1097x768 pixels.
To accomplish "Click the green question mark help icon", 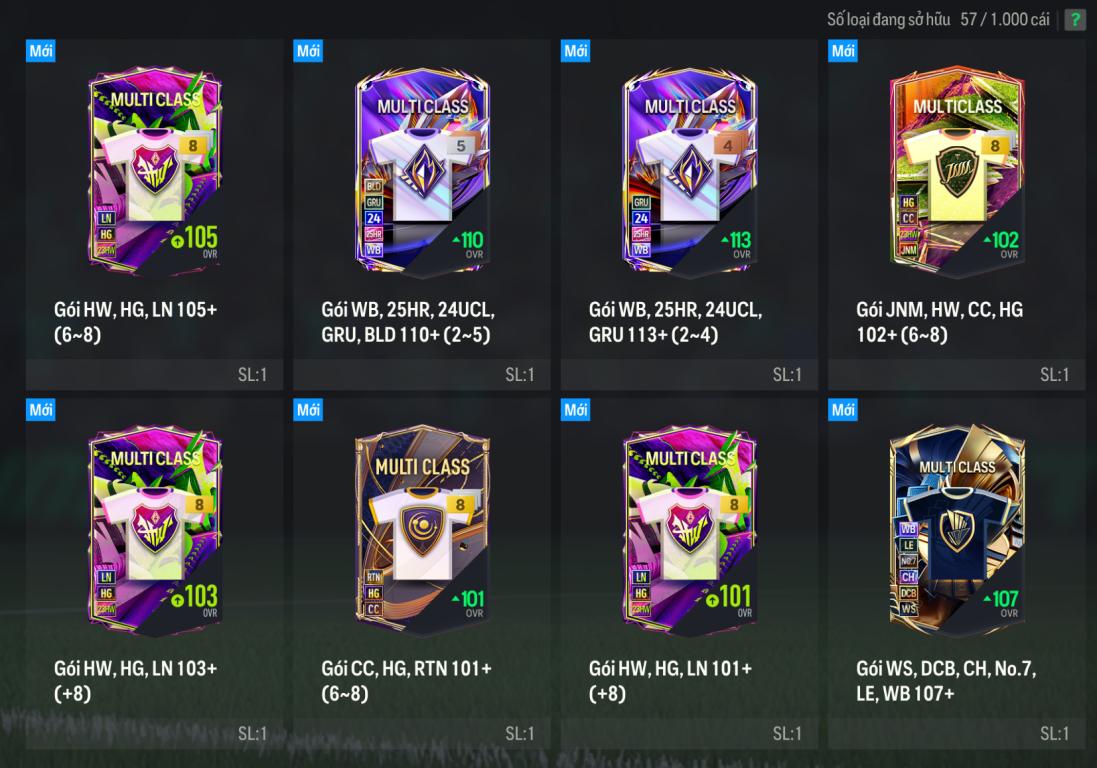I will (x=1074, y=20).
